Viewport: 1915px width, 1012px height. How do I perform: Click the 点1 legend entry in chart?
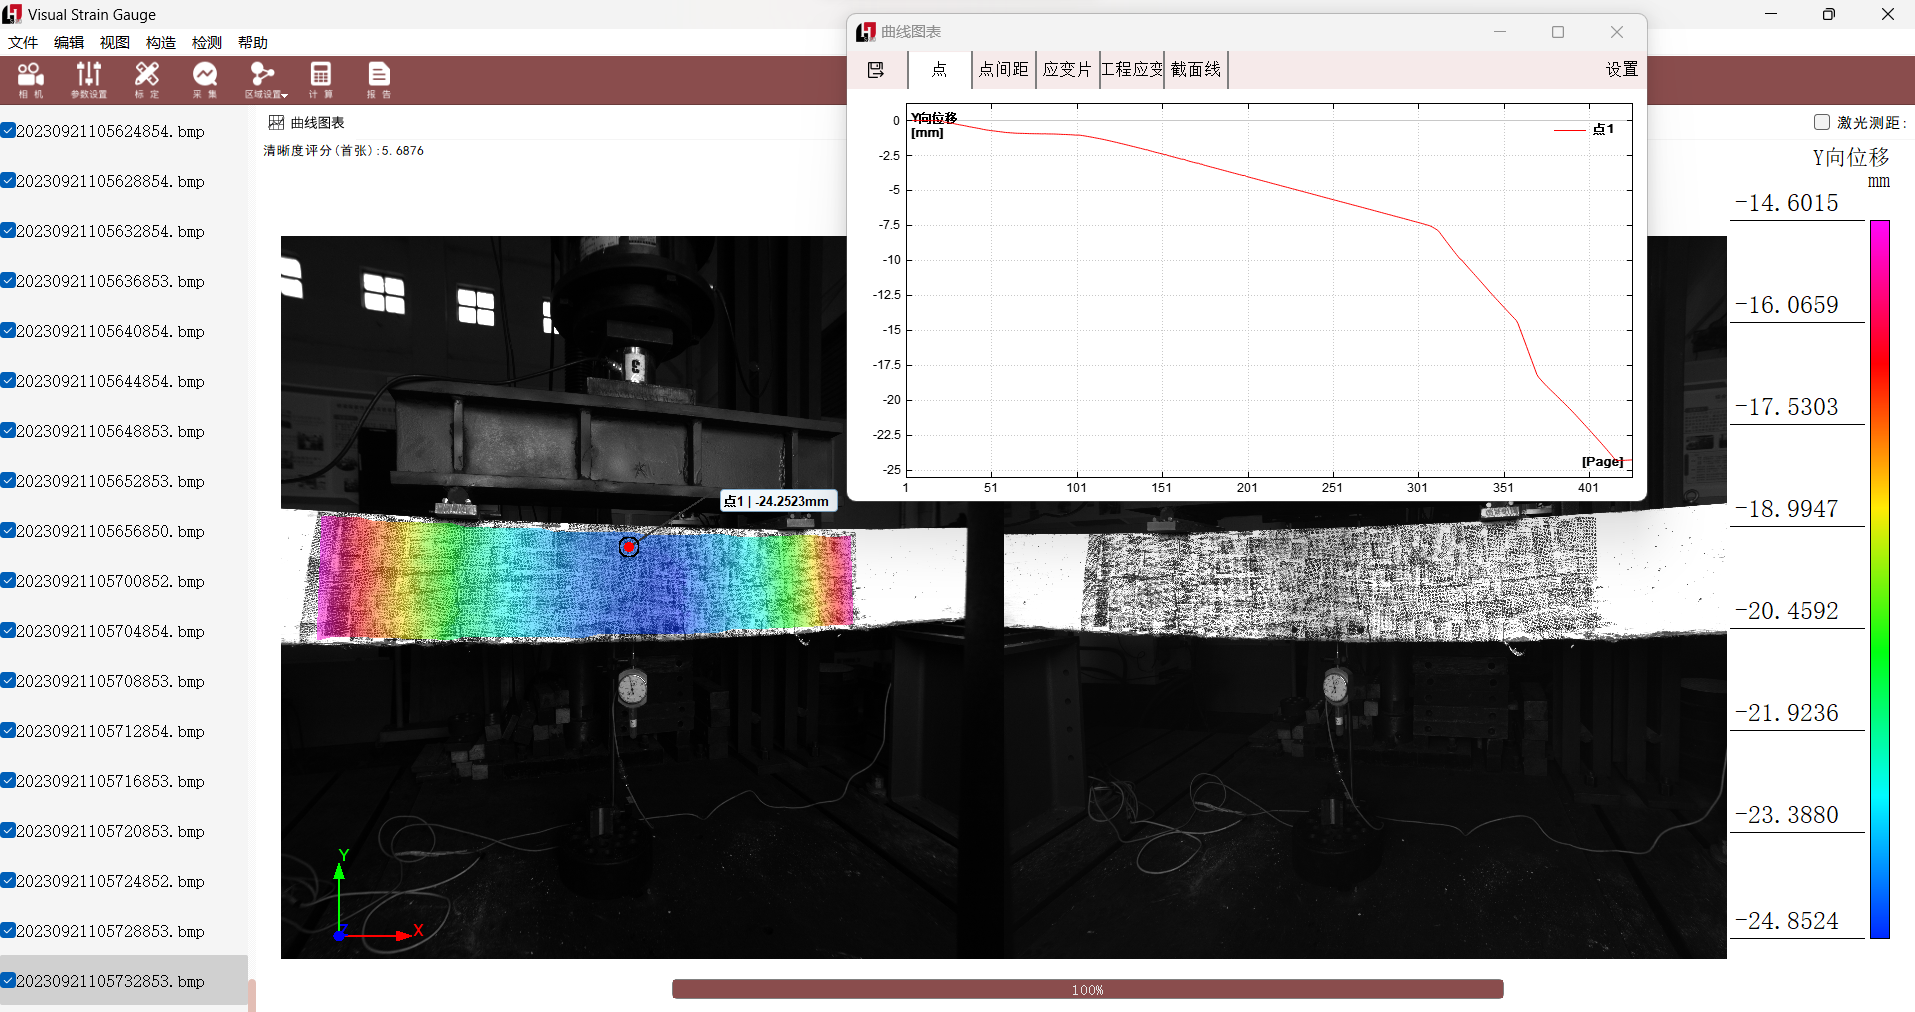click(1584, 129)
